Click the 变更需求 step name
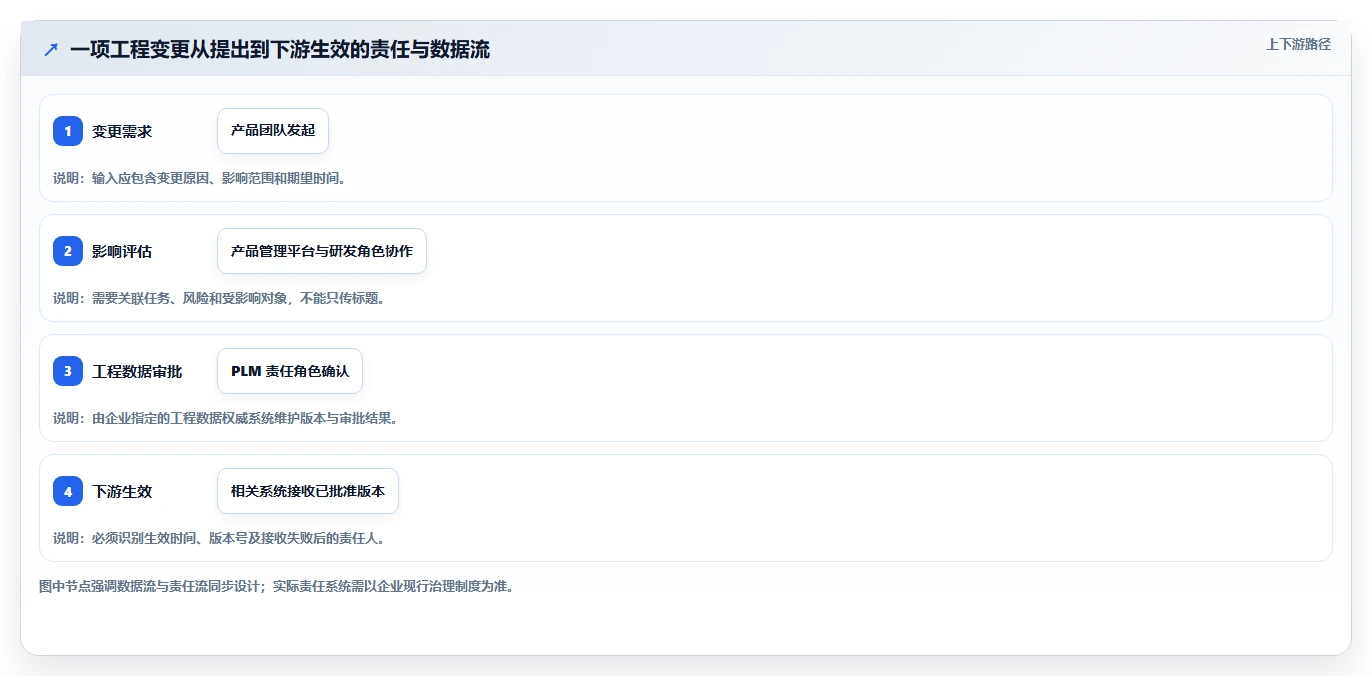This screenshot has width=1372, height=676. pos(122,131)
